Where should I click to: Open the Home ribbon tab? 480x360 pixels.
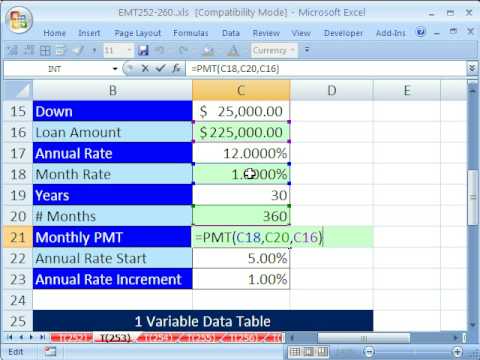[54, 33]
